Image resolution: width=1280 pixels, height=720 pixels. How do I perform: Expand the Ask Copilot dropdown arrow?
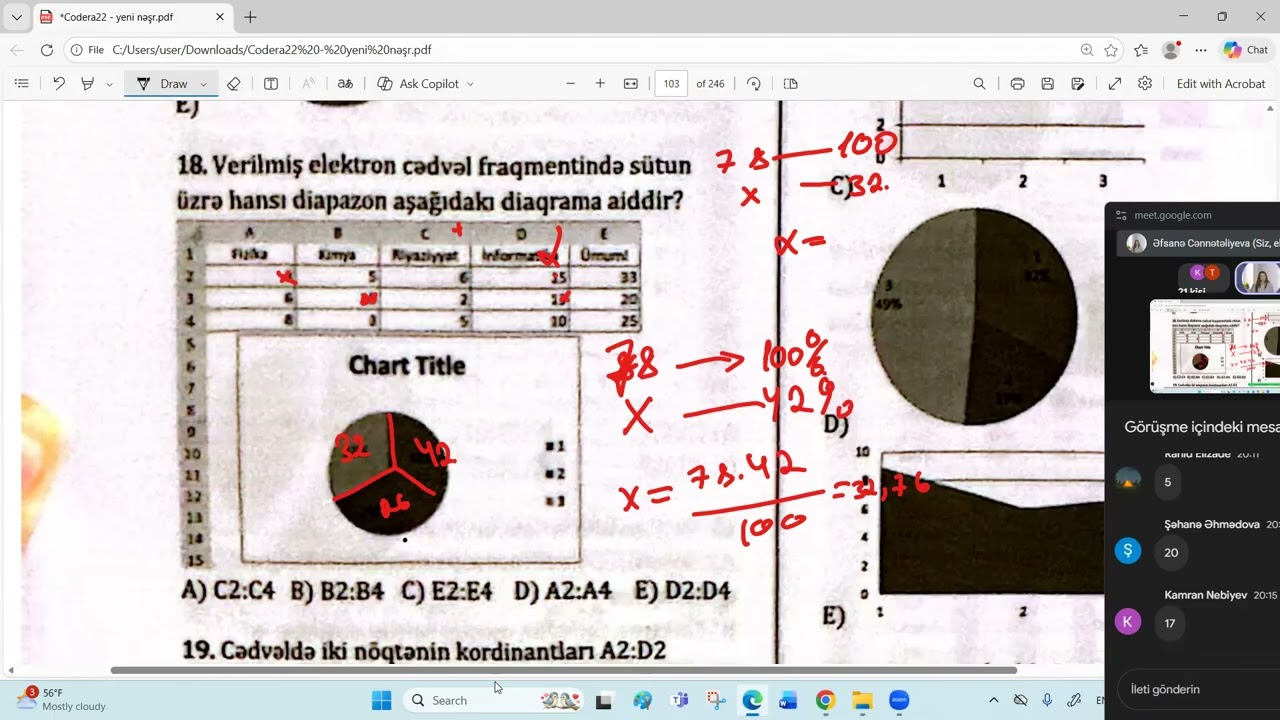(x=471, y=84)
